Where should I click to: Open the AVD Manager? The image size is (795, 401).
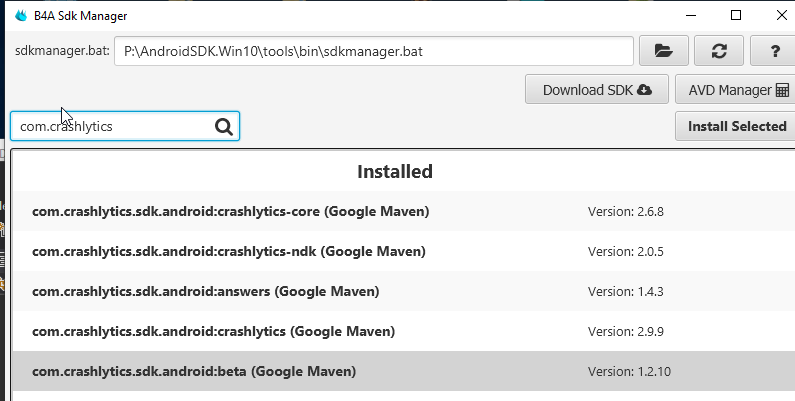click(734, 89)
